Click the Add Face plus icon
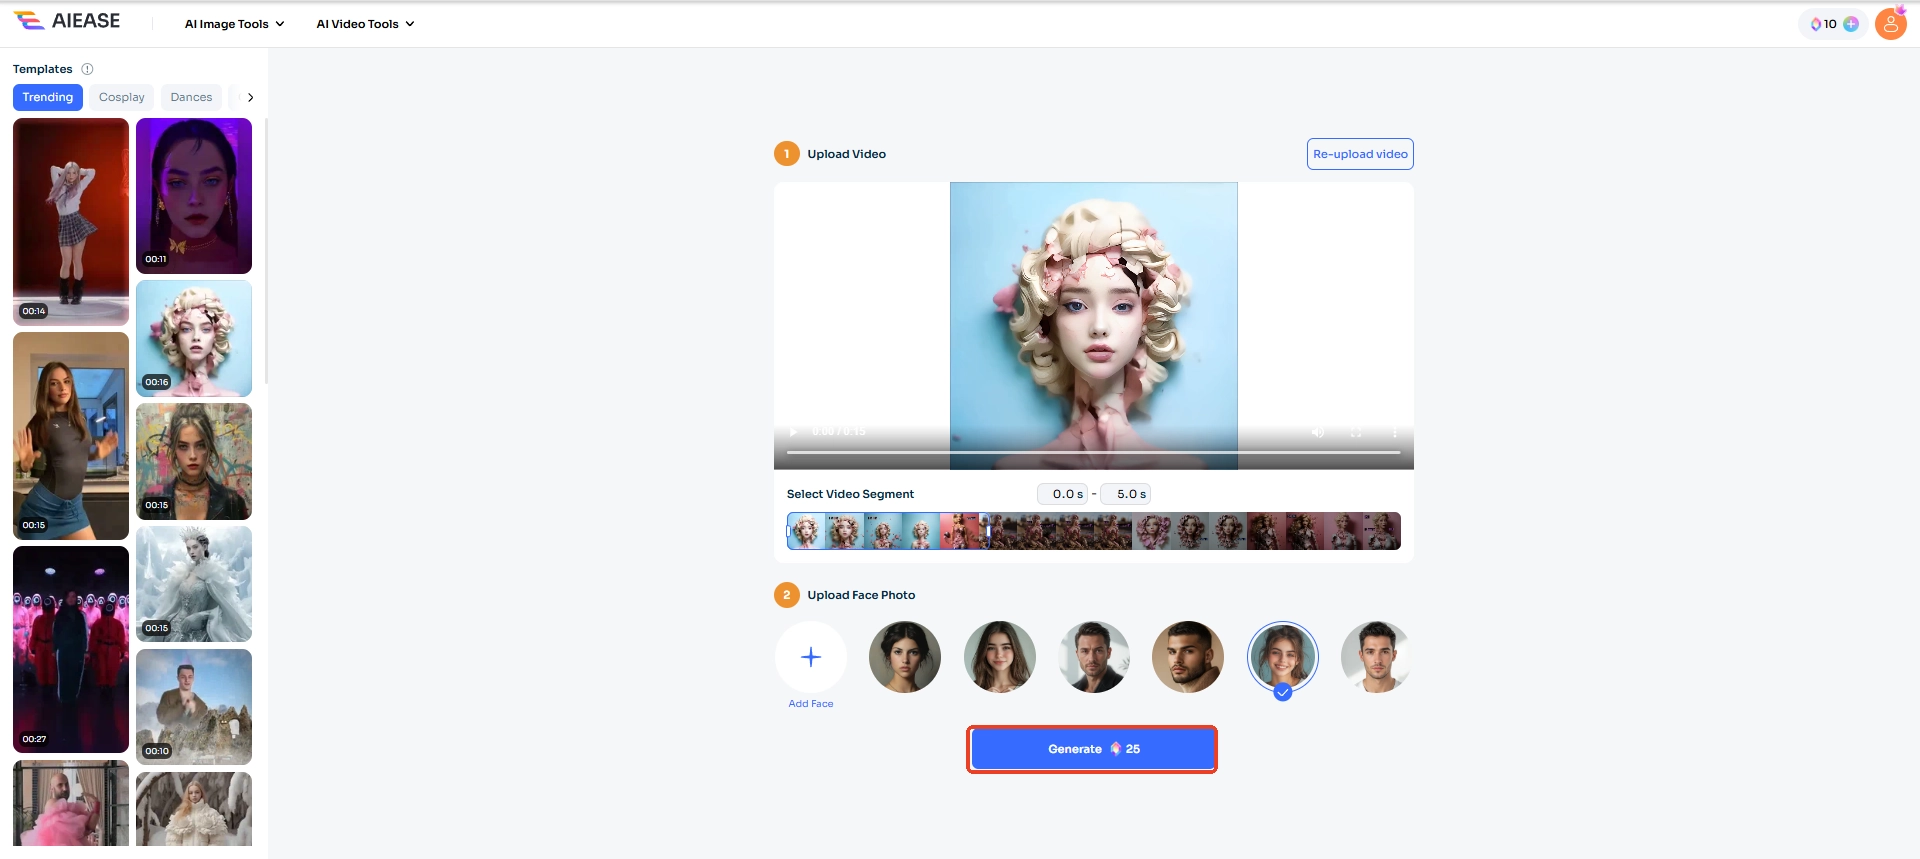This screenshot has width=1920, height=859. click(x=811, y=657)
